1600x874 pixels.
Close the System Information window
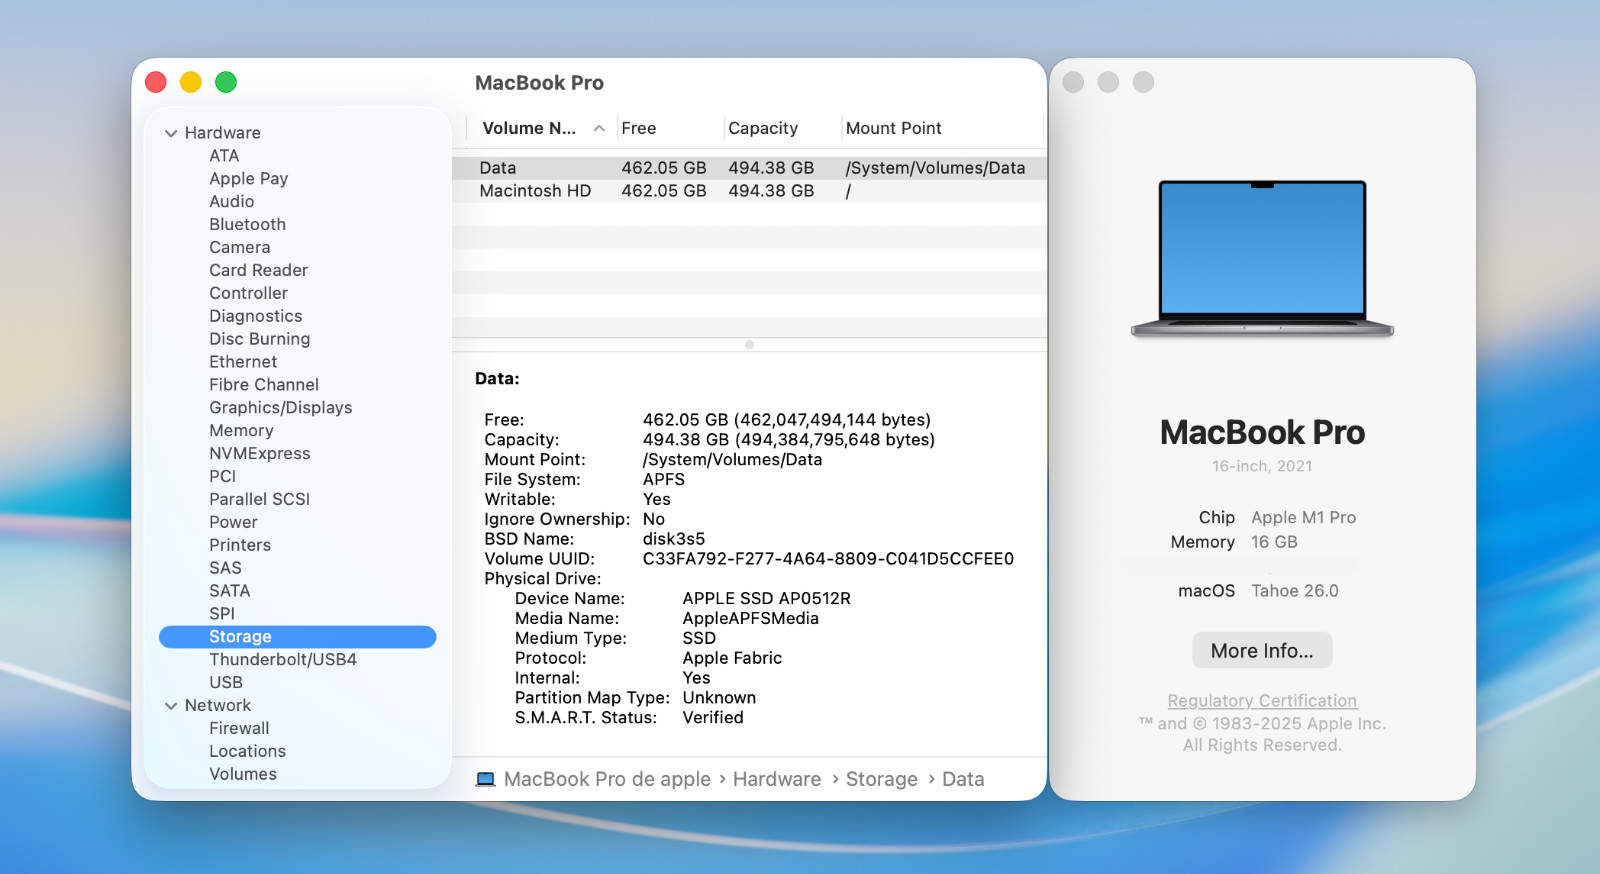click(156, 82)
